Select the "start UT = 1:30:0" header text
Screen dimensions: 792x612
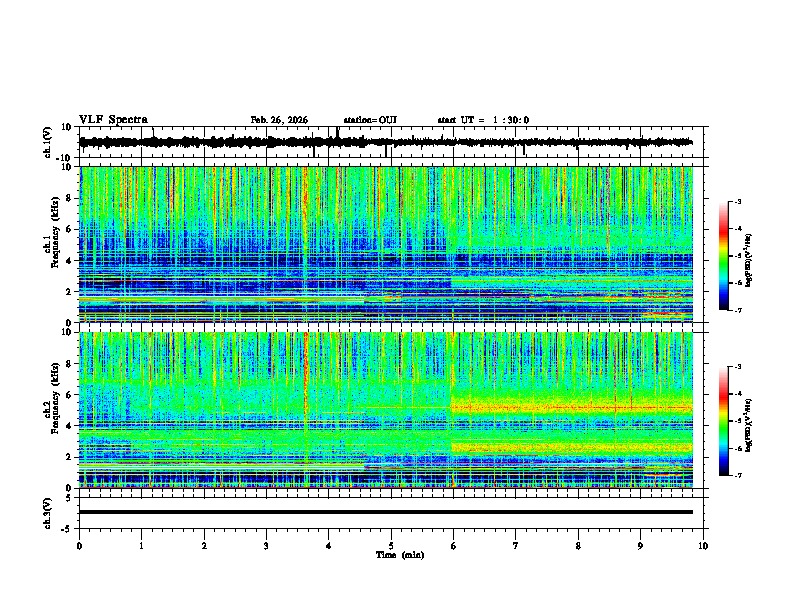click(x=483, y=120)
